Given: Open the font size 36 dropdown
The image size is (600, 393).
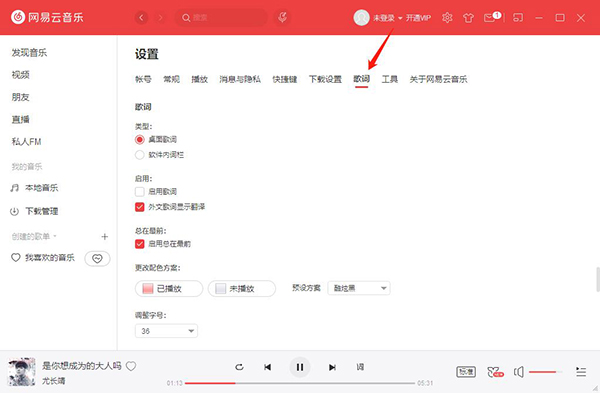Looking at the screenshot, I should (x=166, y=331).
